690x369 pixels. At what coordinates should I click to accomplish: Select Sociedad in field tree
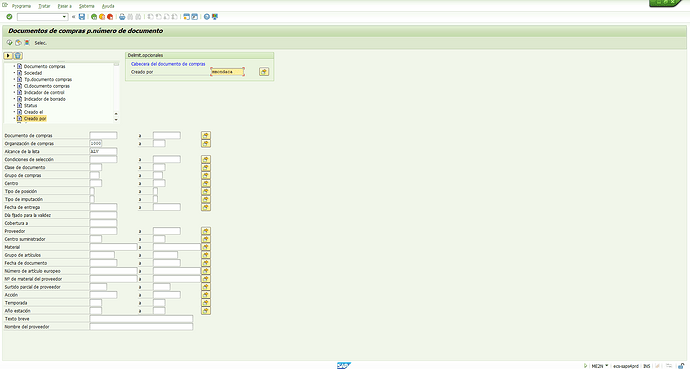click(33, 73)
